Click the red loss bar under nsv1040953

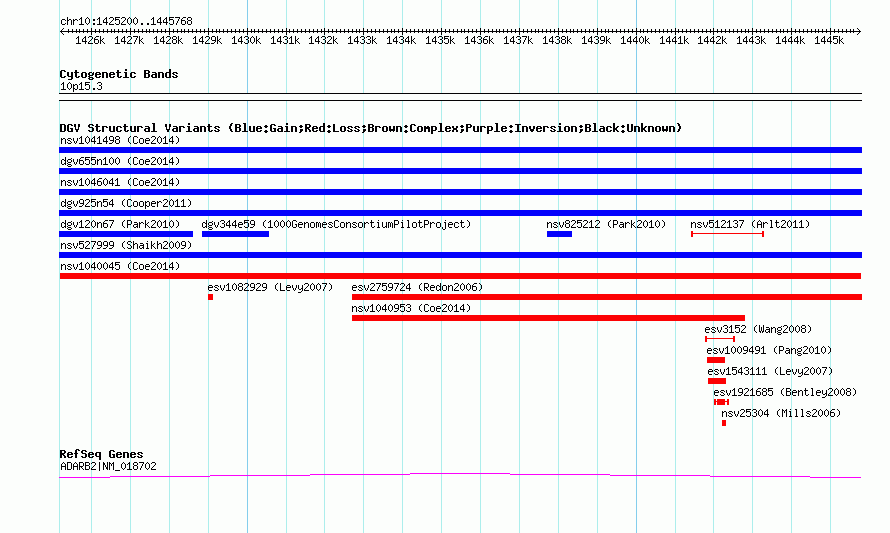[548, 318]
